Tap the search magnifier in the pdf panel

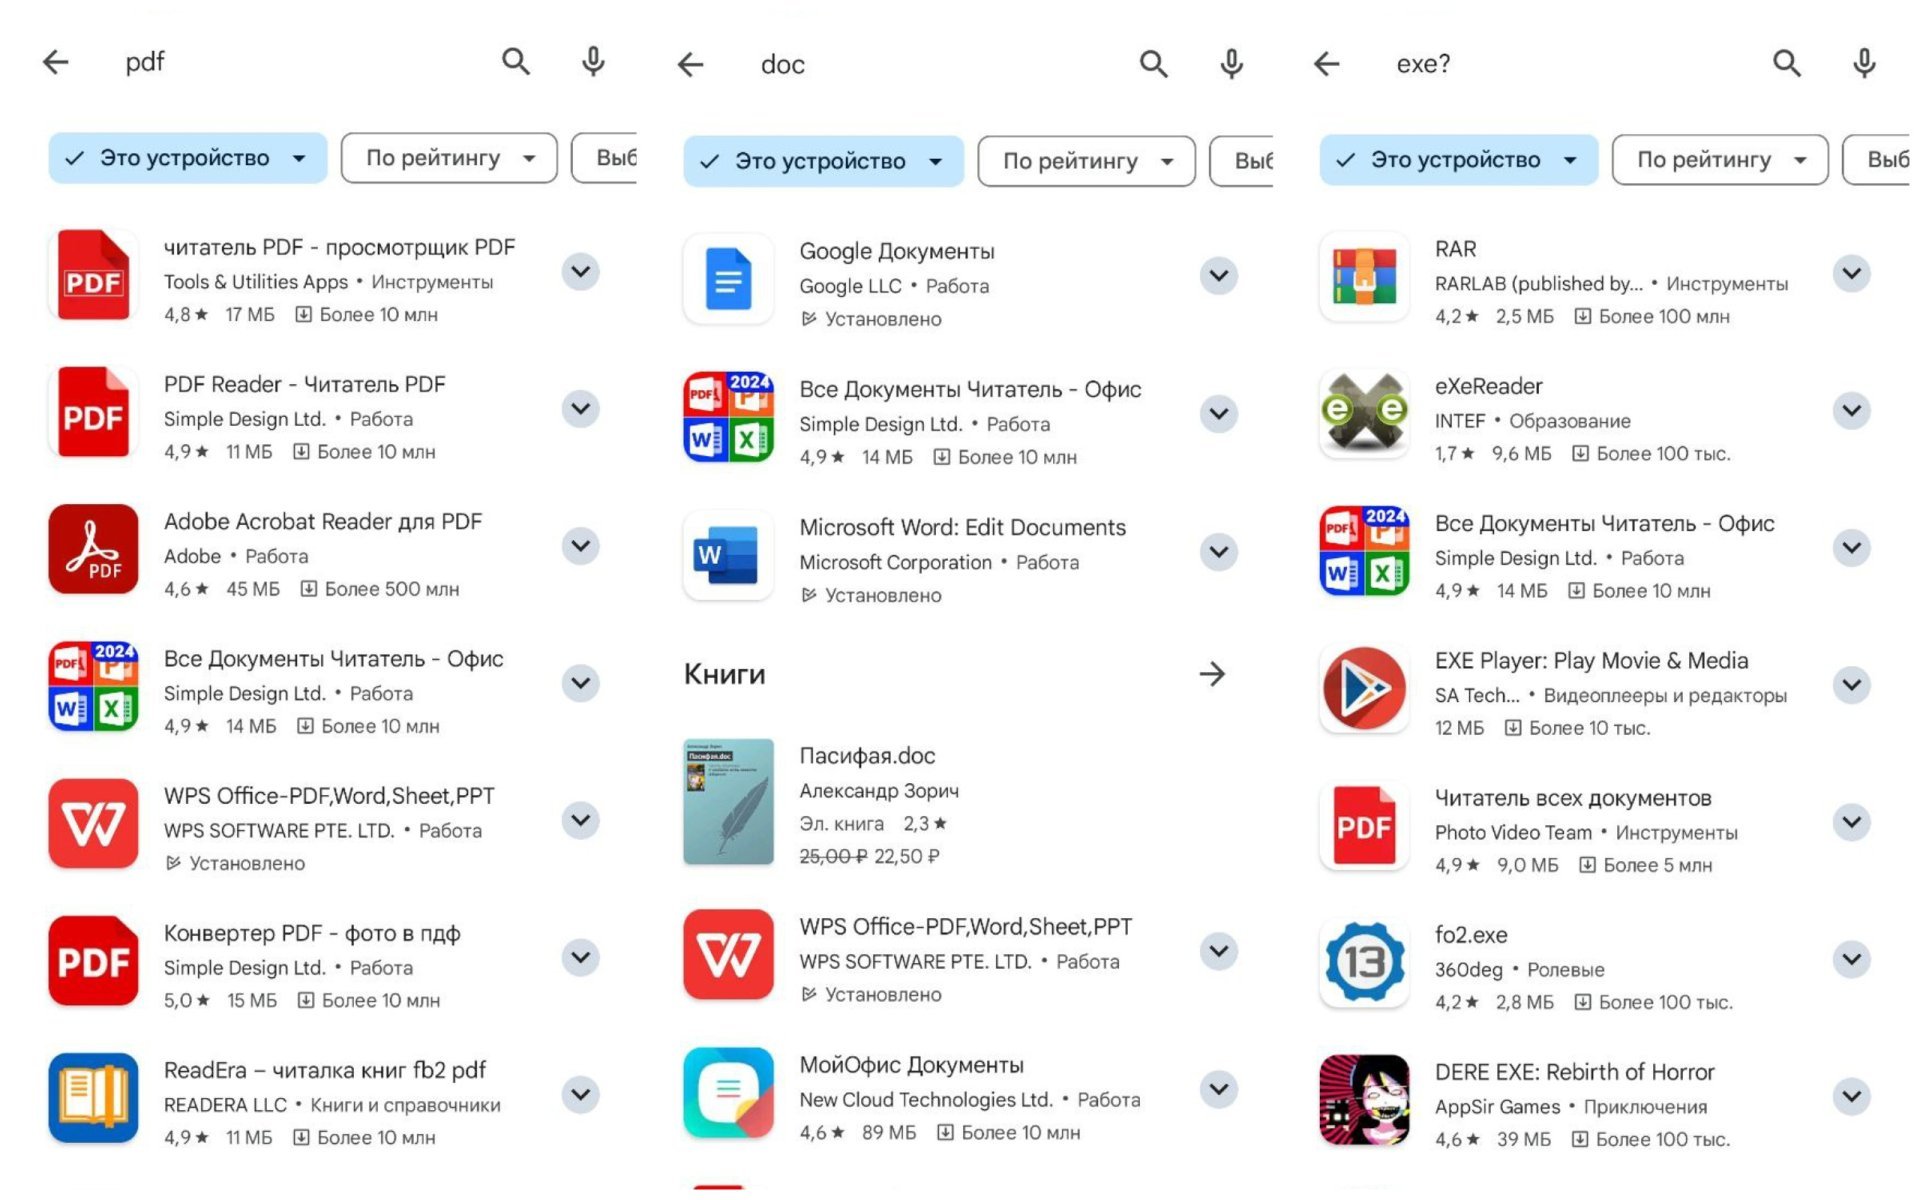pyautogui.click(x=516, y=62)
